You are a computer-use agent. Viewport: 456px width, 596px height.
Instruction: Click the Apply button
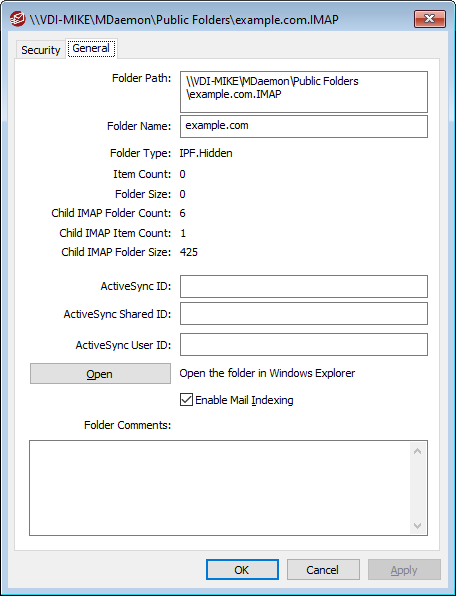(404, 569)
